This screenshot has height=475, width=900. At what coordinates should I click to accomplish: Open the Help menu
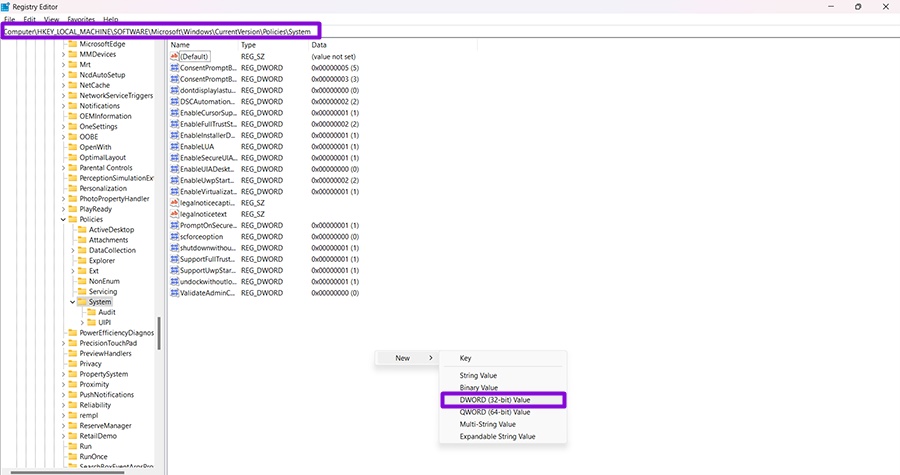point(110,20)
